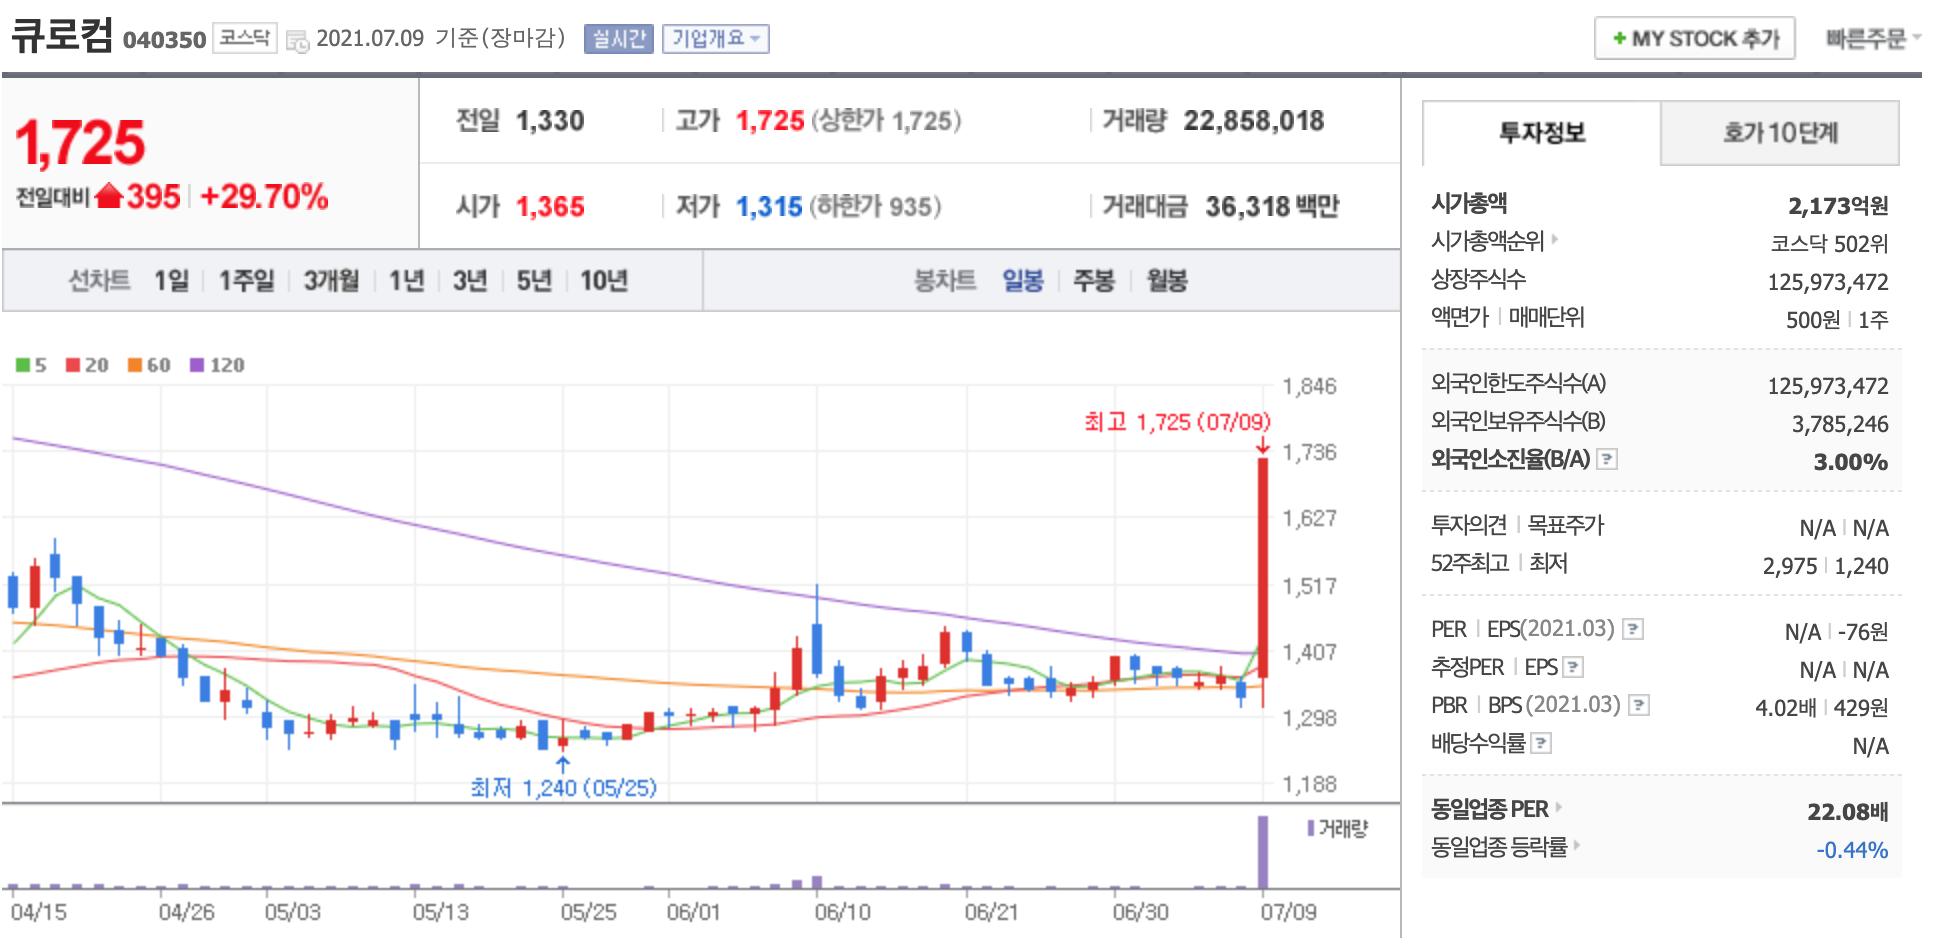Expand the 빠른주문 dropdown
Screen dimensions: 1938x938
click(1872, 39)
